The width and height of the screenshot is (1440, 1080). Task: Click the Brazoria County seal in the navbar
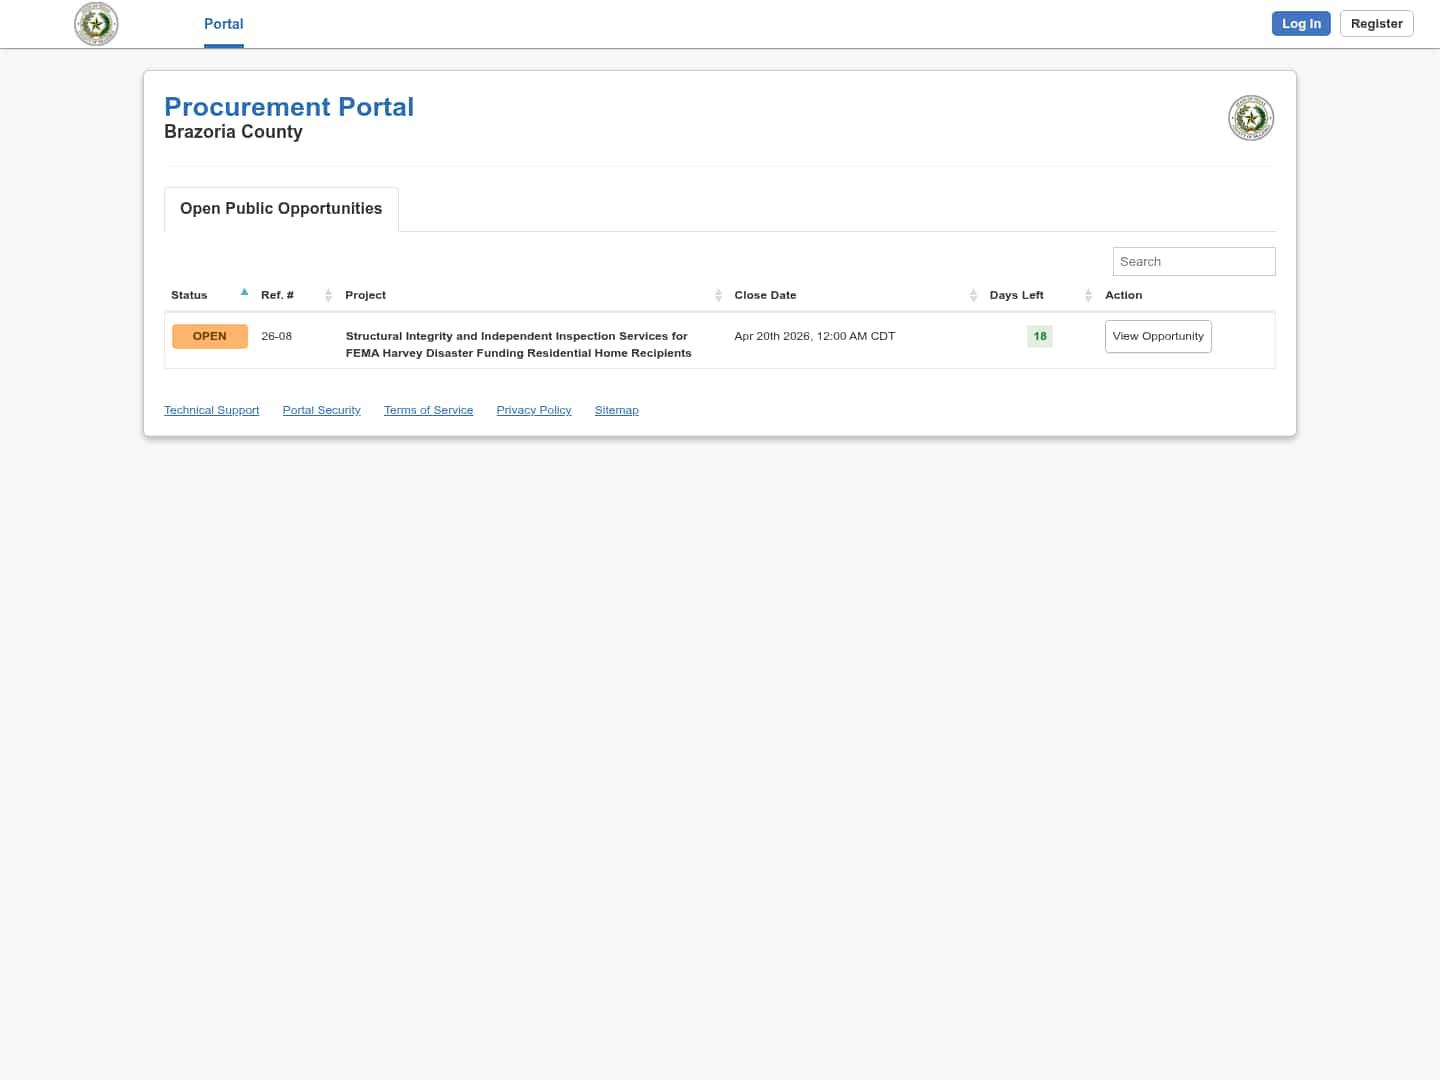[x=96, y=23]
